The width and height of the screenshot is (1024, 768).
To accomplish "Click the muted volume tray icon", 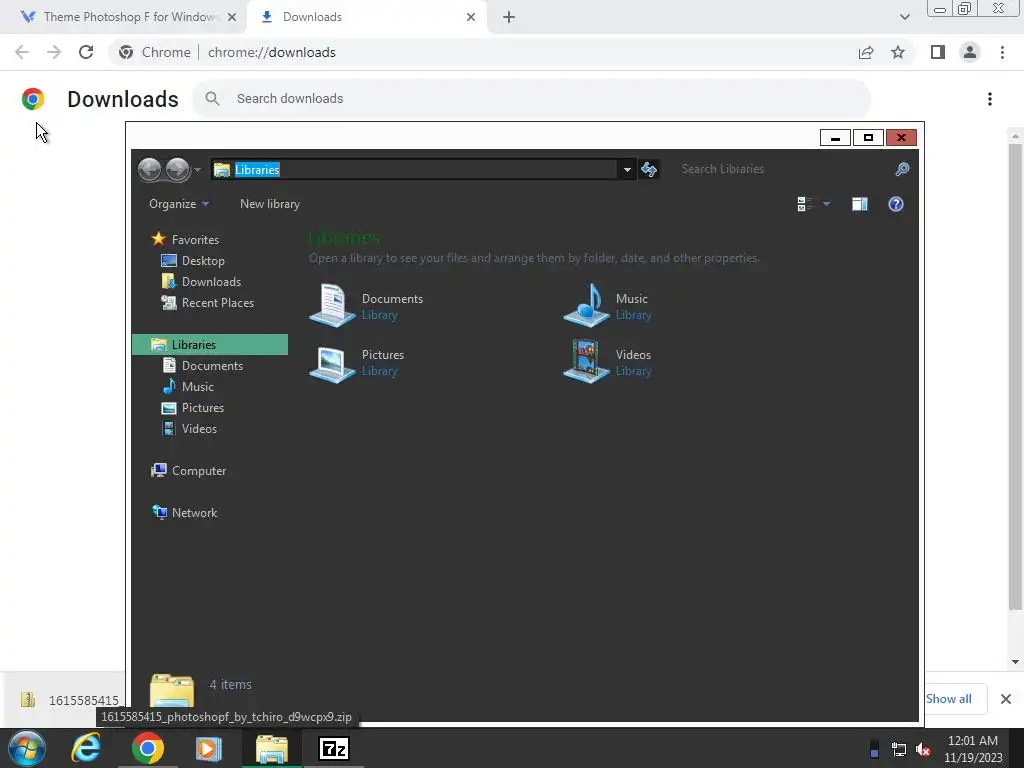I will 923,750.
